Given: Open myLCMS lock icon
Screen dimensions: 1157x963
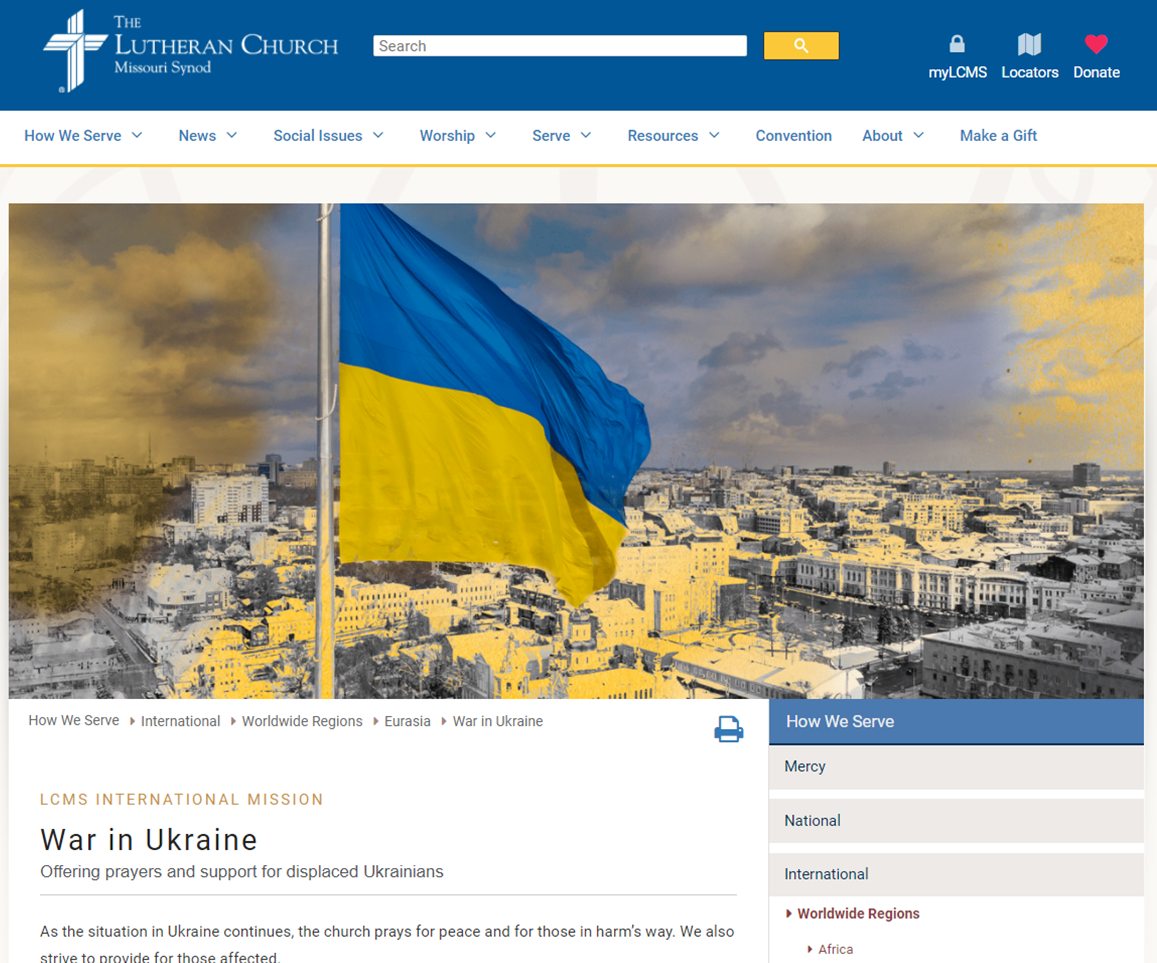Looking at the screenshot, I should [x=957, y=44].
